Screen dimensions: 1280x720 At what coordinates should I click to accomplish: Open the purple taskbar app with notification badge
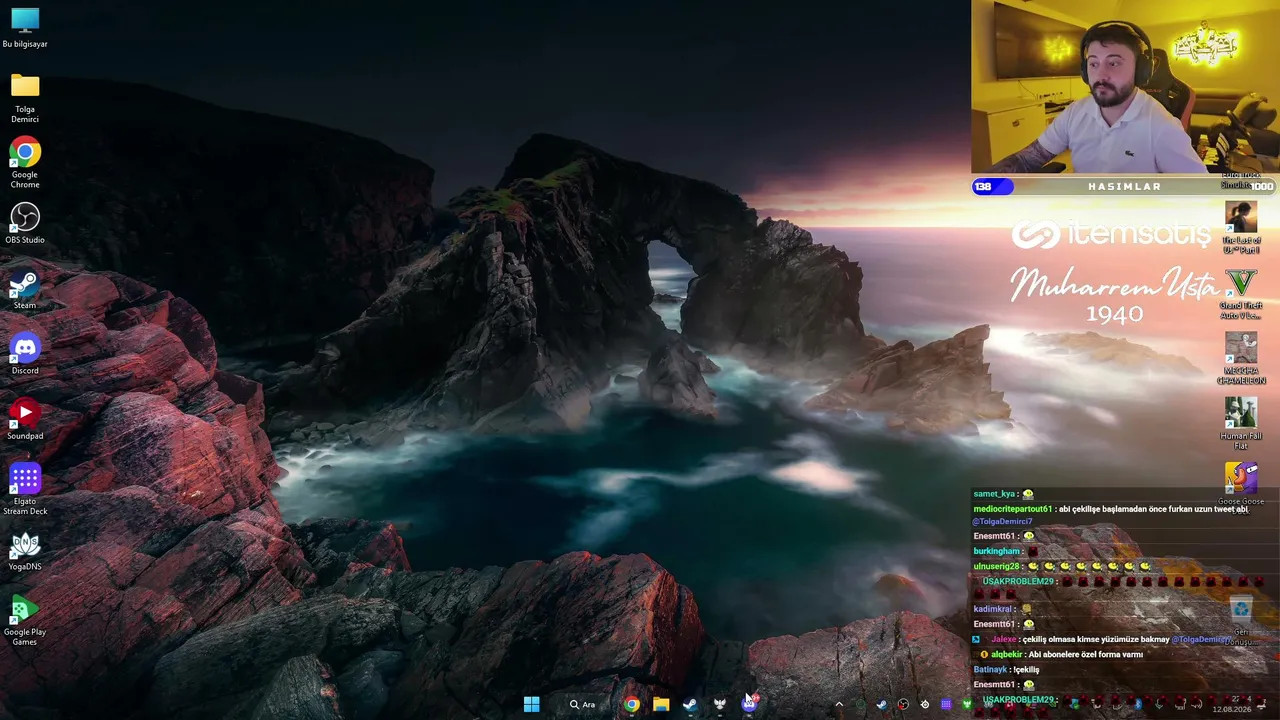click(749, 704)
